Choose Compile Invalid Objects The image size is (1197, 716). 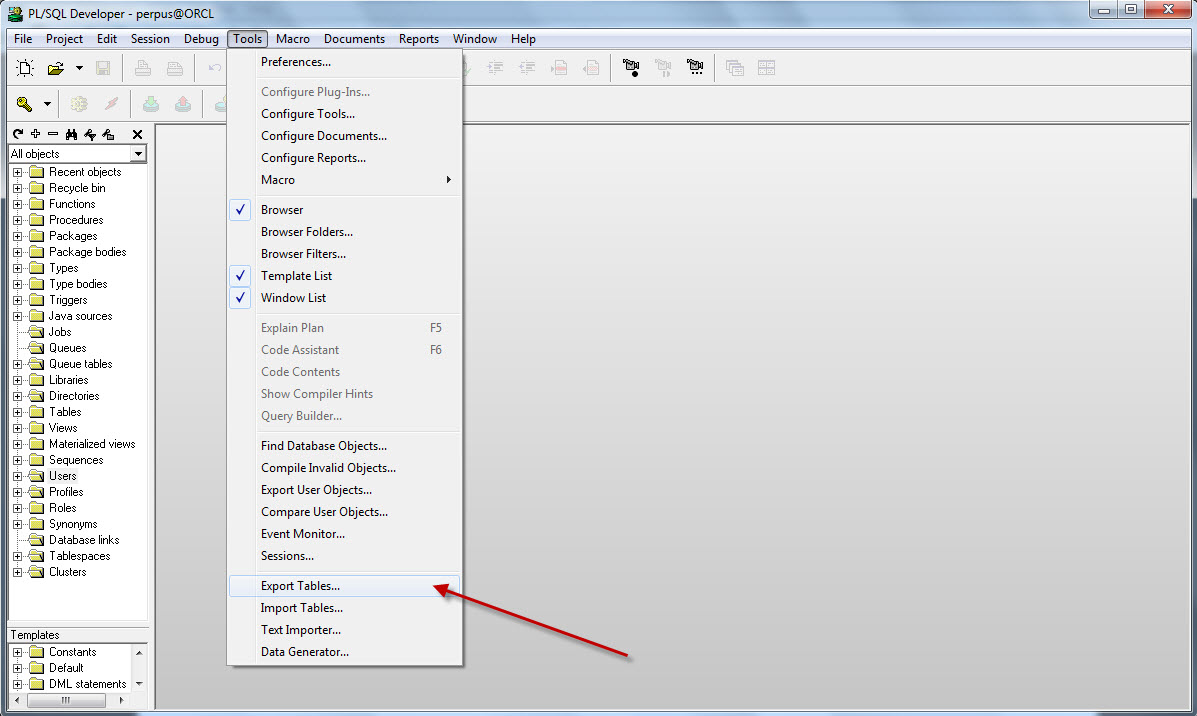pos(328,467)
